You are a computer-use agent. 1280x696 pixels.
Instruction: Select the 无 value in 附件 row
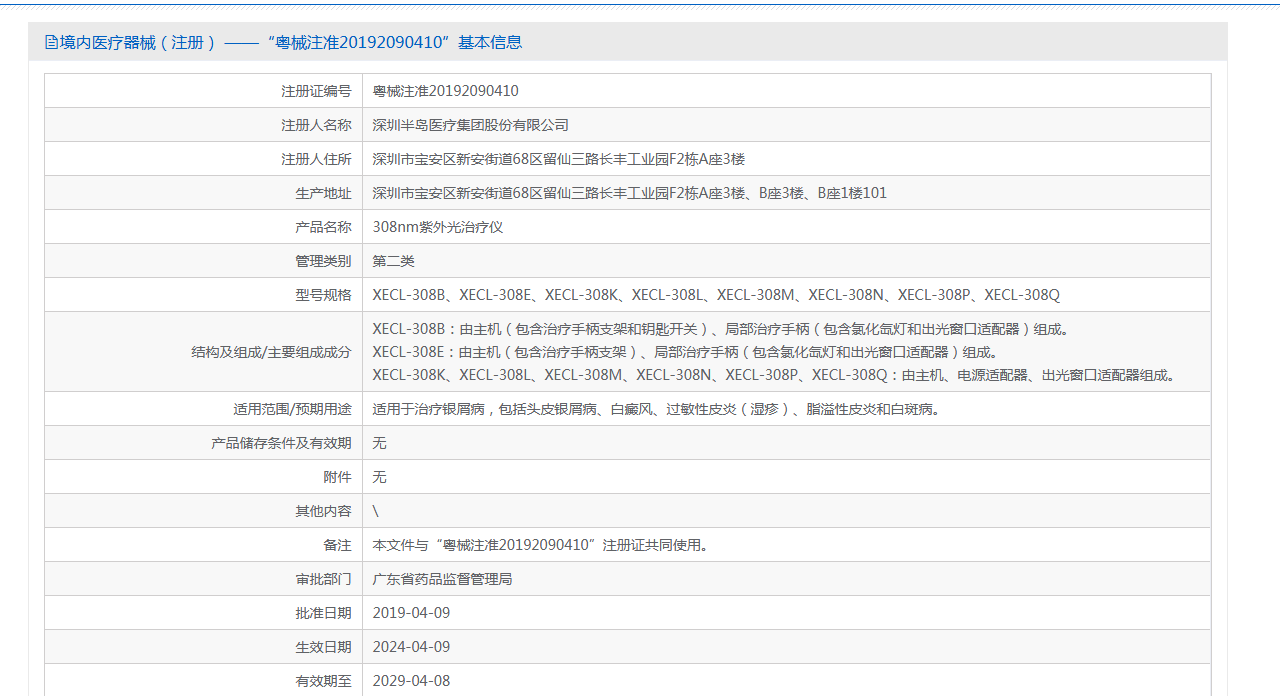(x=380, y=477)
